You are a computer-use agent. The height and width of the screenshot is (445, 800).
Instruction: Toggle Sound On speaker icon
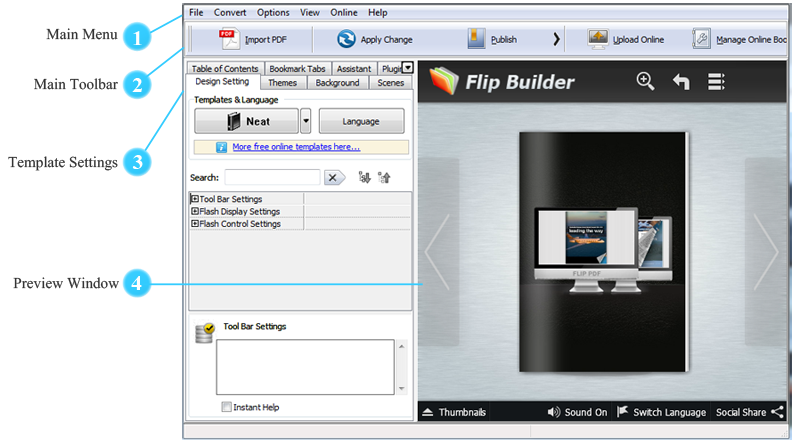[x=554, y=412]
